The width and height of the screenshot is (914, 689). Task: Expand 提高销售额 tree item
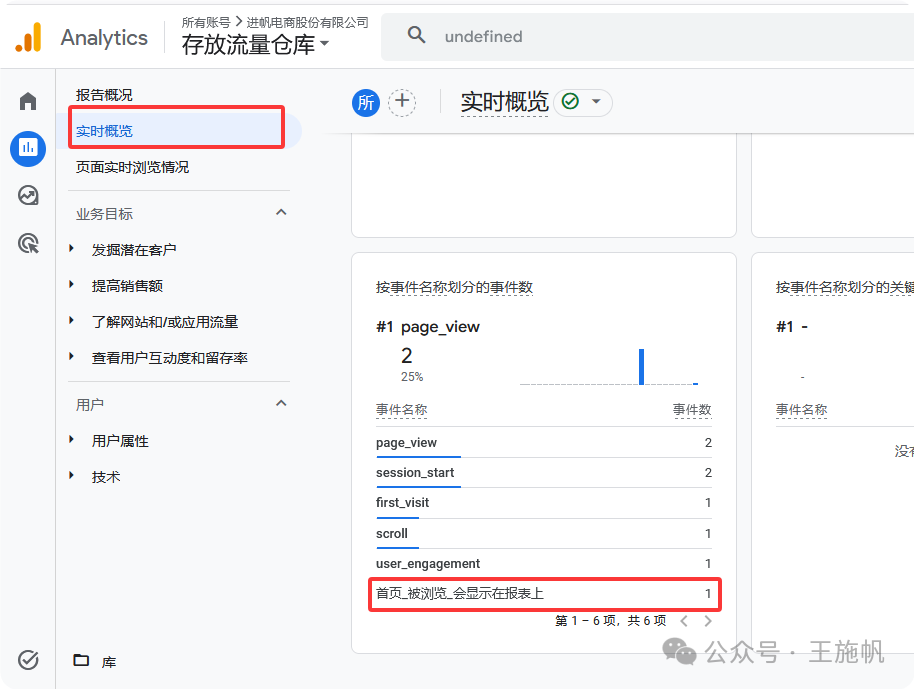click(x=71, y=284)
